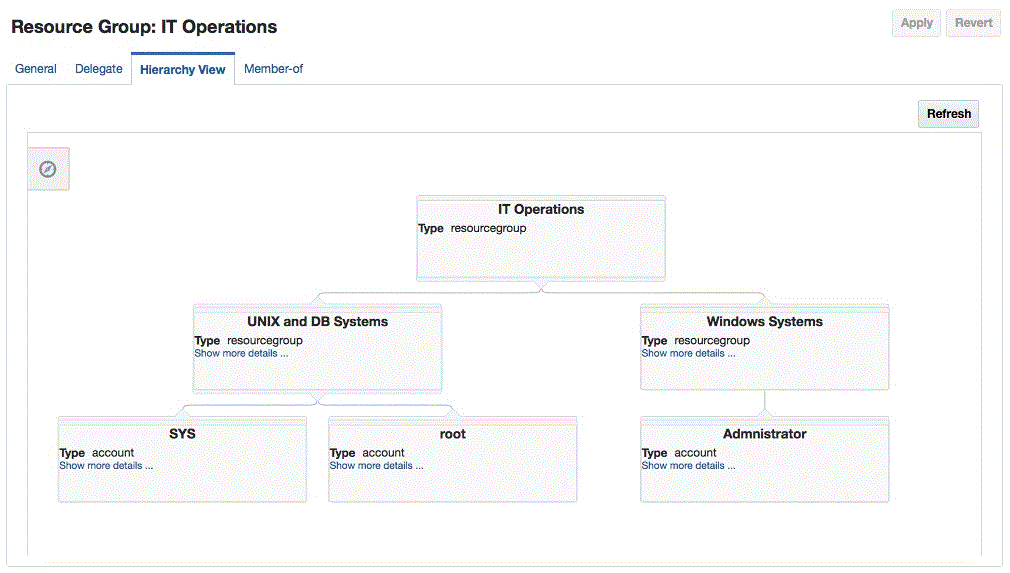Show more details for SYS account

pos(106,465)
